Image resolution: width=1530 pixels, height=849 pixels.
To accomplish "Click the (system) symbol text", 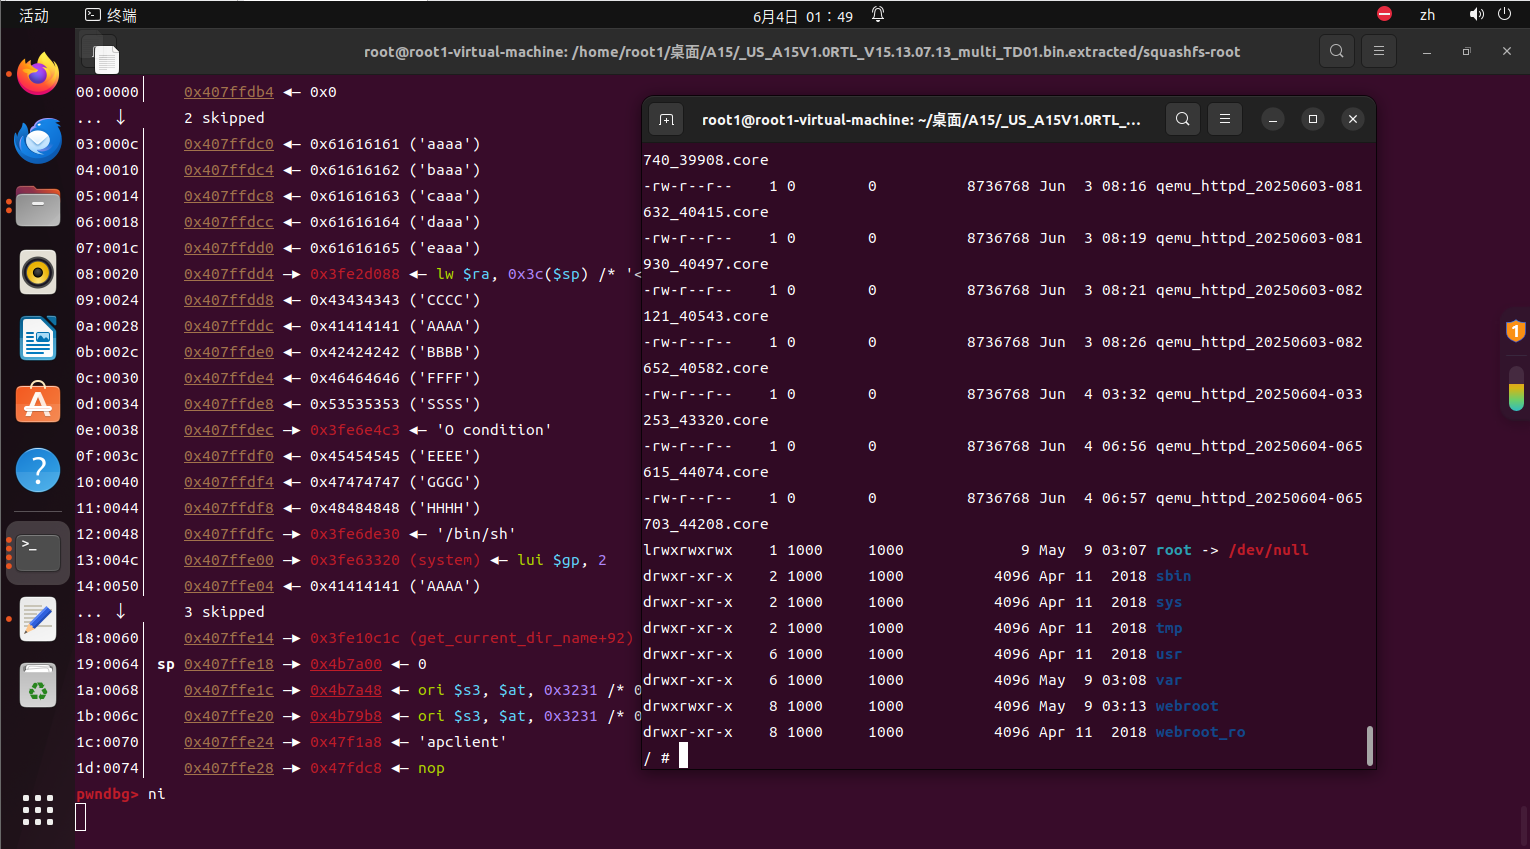I will 445,560.
